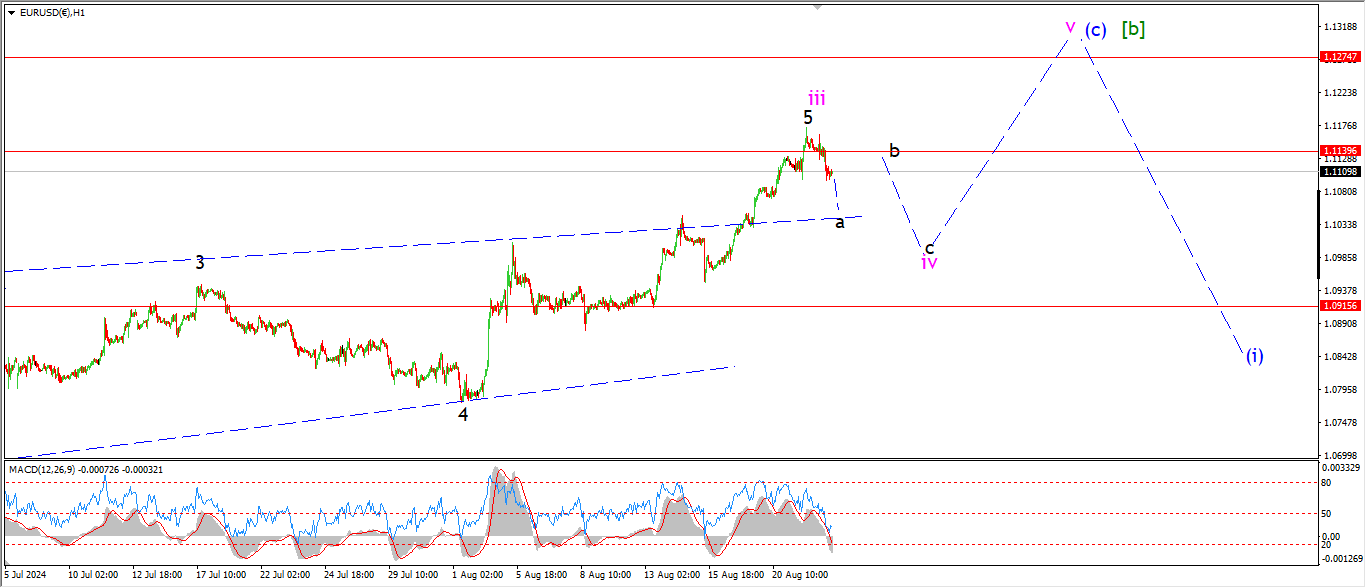Click the chart shift triangle marker at top
The image size is (1366, 588).
point(818,6)
